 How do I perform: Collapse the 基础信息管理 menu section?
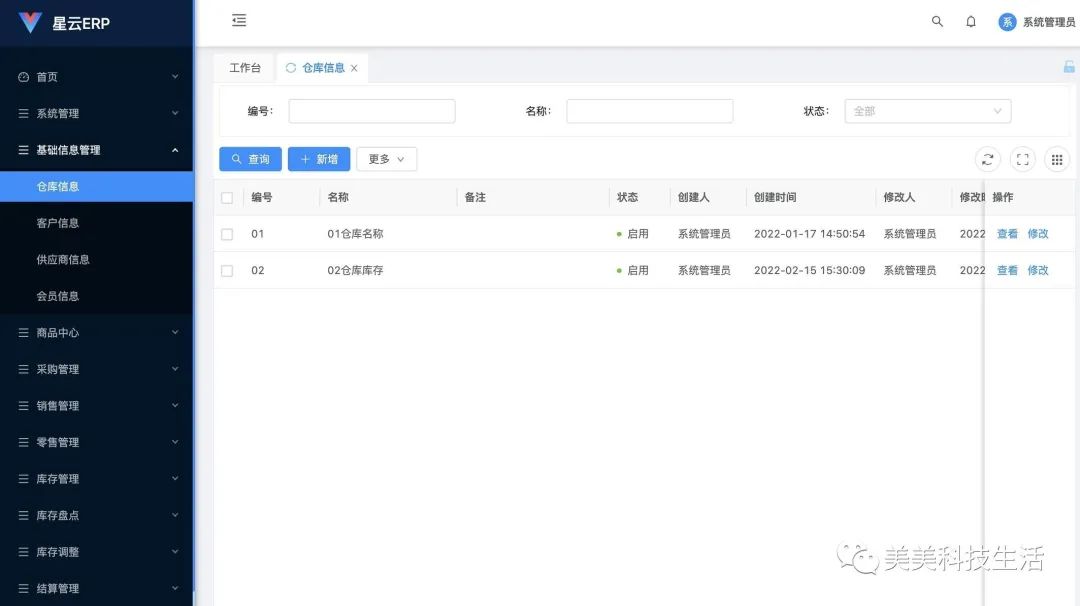pos(96,150)
